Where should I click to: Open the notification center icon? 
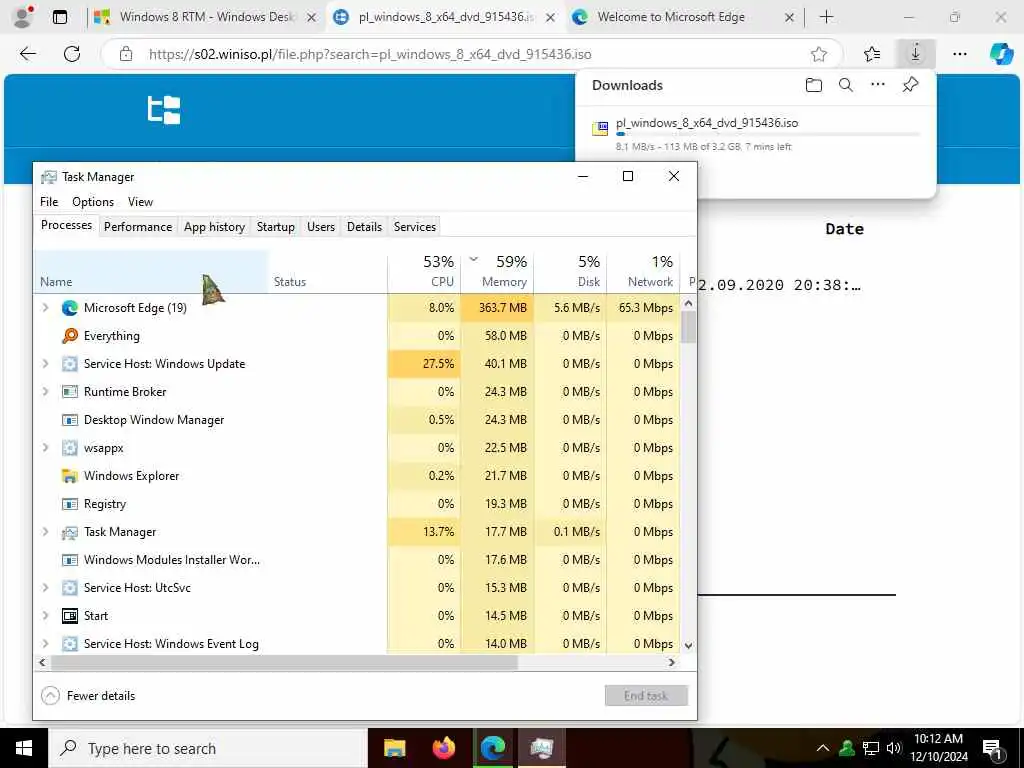pos(993,748)
